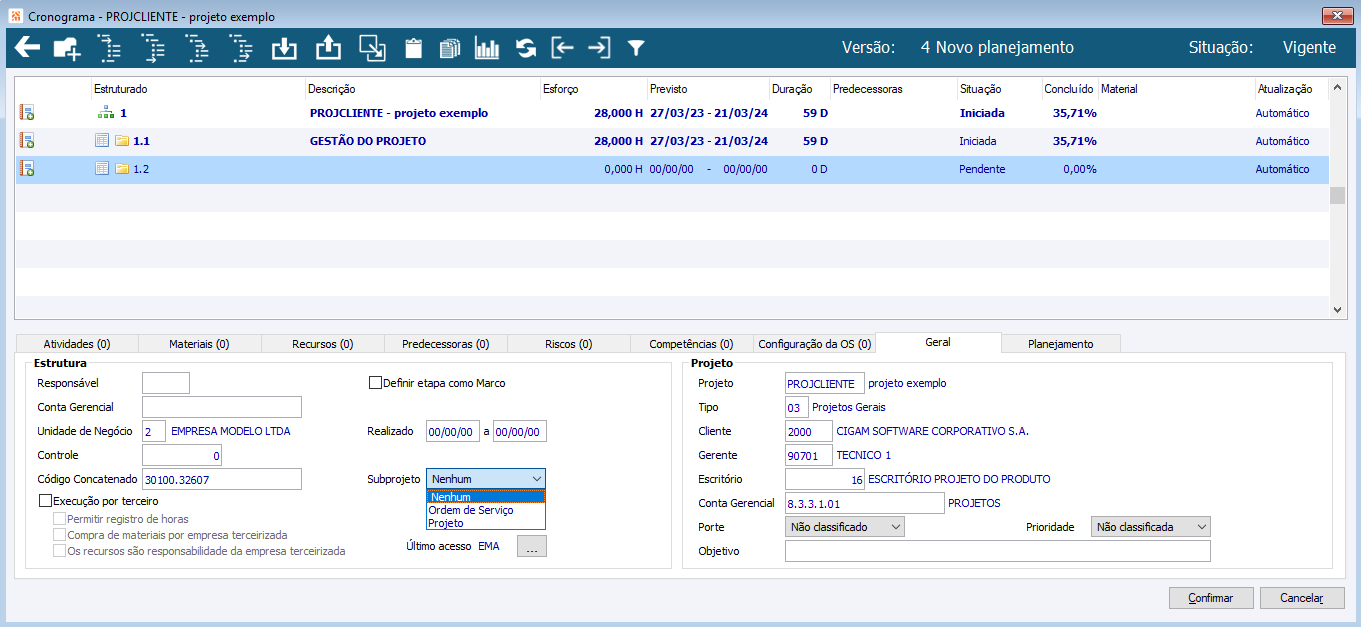Enable Definir etapa como Marco checkbox

click(x=376, y=382)
